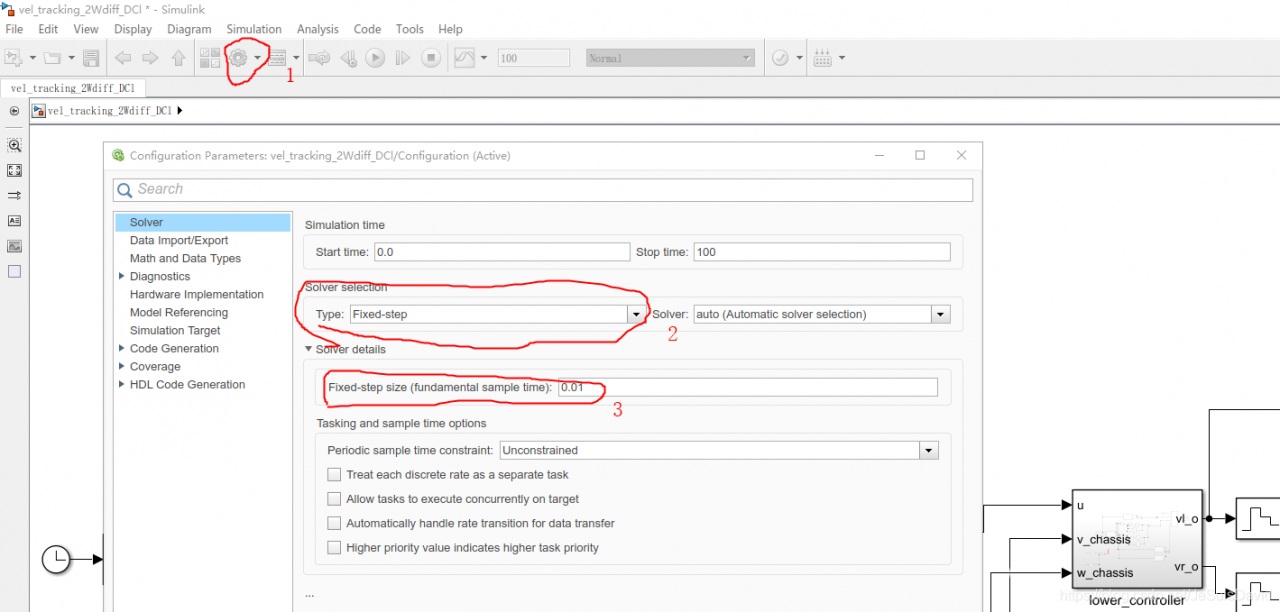
Task: Select Math and Data Types pane
Action: pos(185,258)
